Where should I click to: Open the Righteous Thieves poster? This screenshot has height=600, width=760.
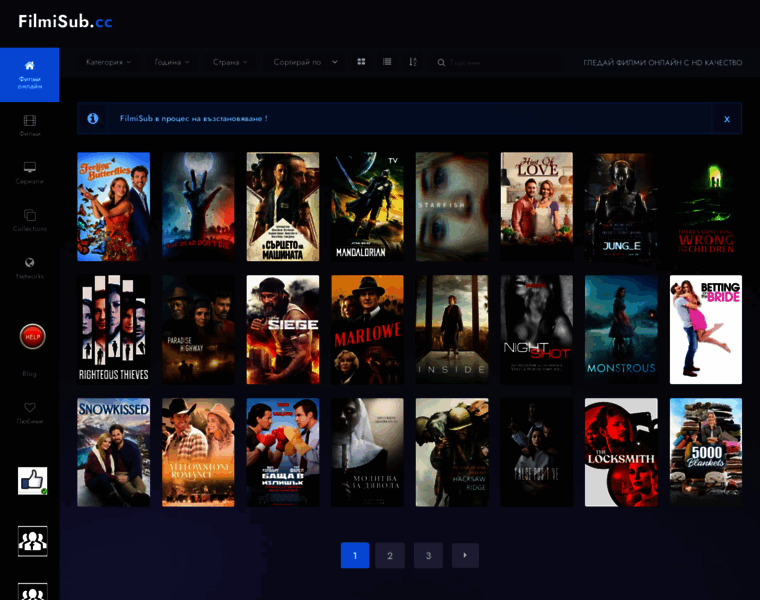(x=113, y=330)
